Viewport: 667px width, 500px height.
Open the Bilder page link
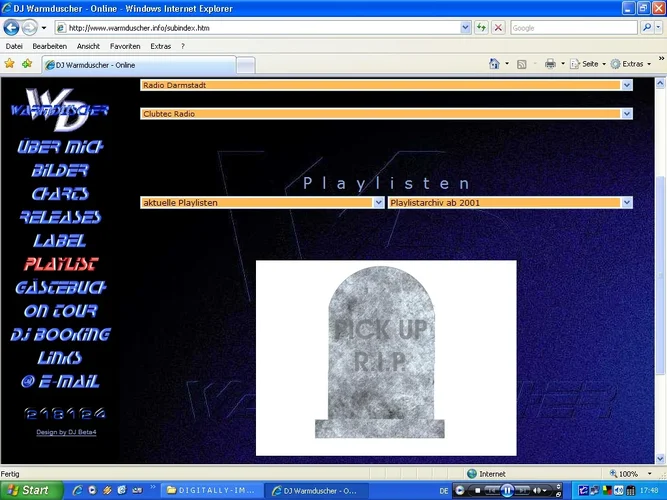pos(60,170)
